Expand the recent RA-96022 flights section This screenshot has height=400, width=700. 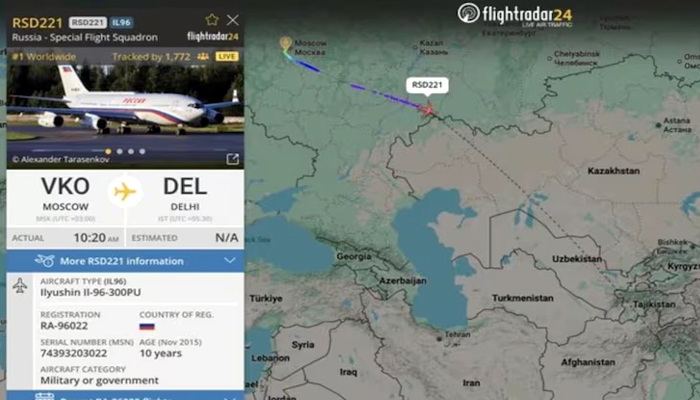[x=125, y=396]
